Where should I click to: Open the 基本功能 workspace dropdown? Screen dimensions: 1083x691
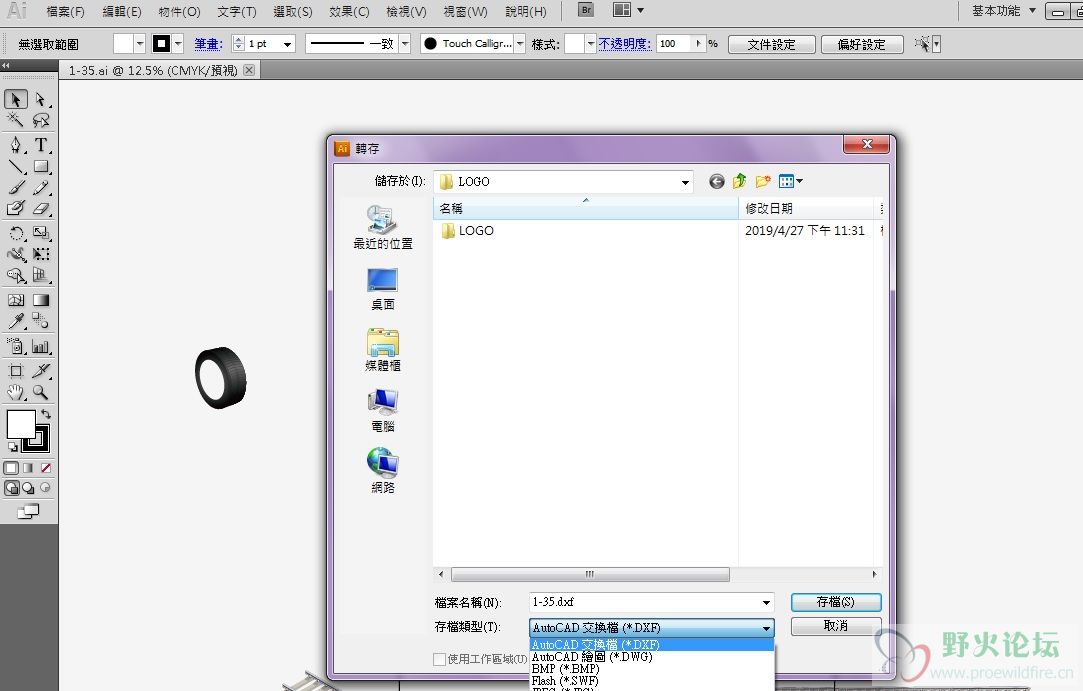[1033, 10]
